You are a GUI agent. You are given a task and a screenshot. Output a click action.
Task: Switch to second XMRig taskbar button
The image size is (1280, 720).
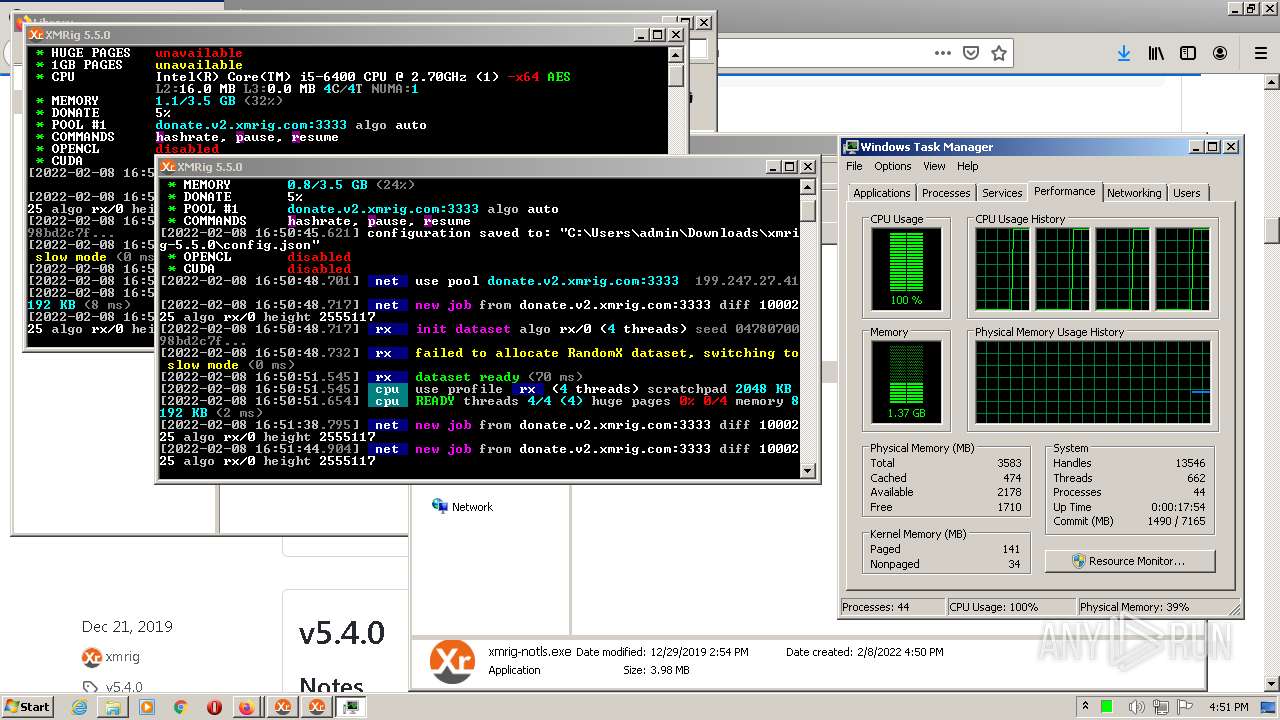(x=317, y=707)
